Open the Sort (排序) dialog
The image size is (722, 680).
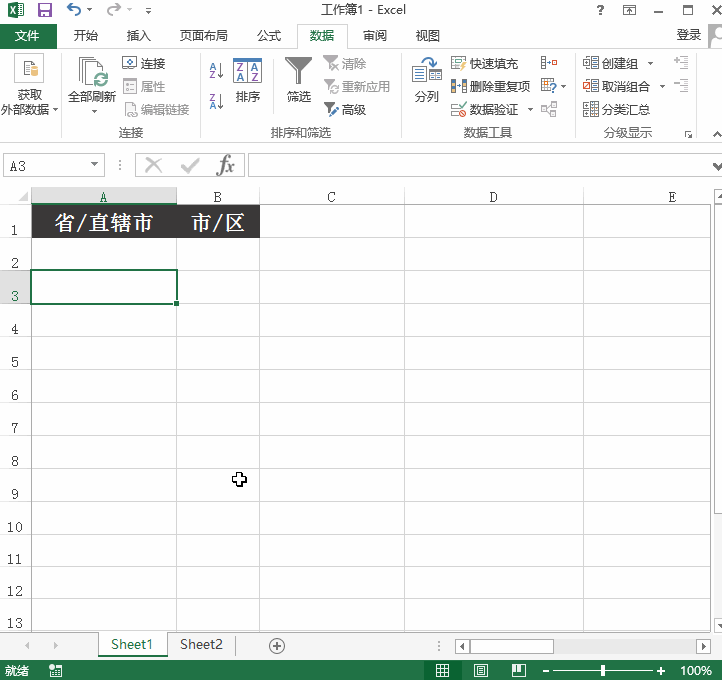tap(247, 82)
